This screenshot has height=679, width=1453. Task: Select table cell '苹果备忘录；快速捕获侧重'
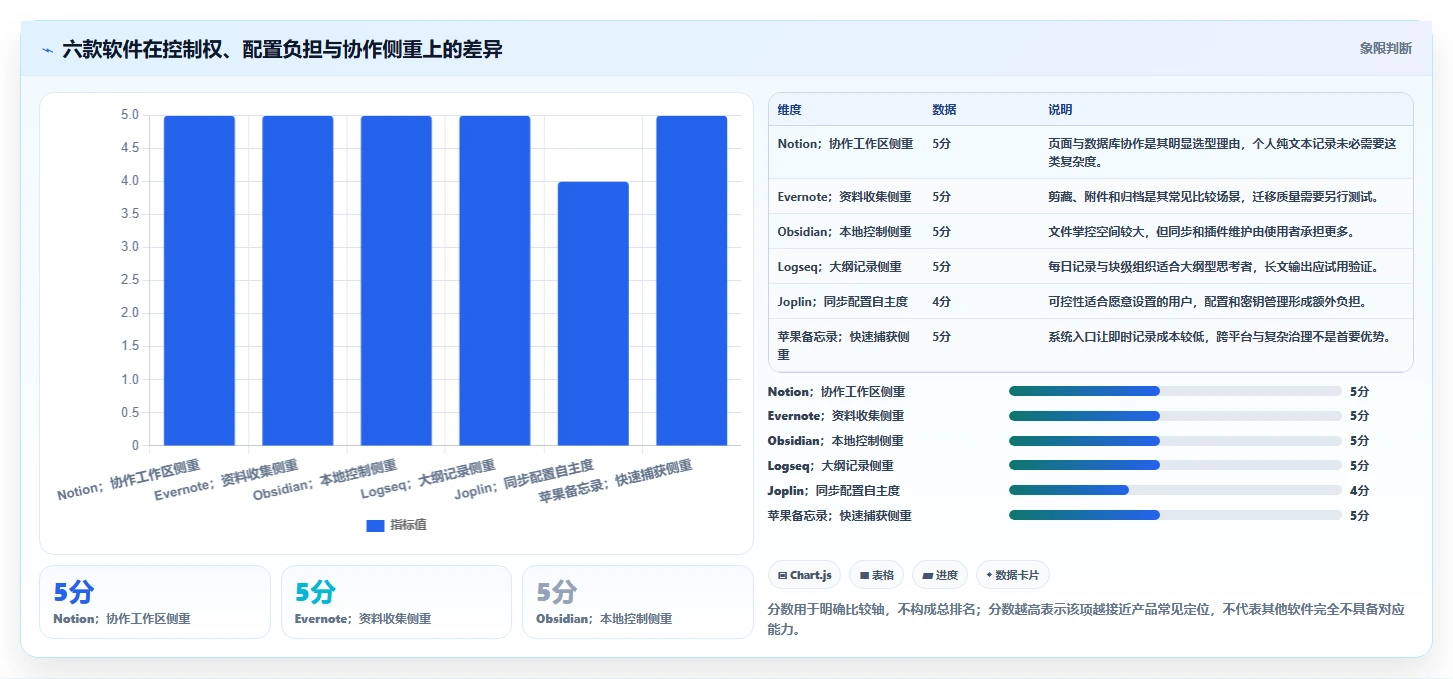click(845, 345)
